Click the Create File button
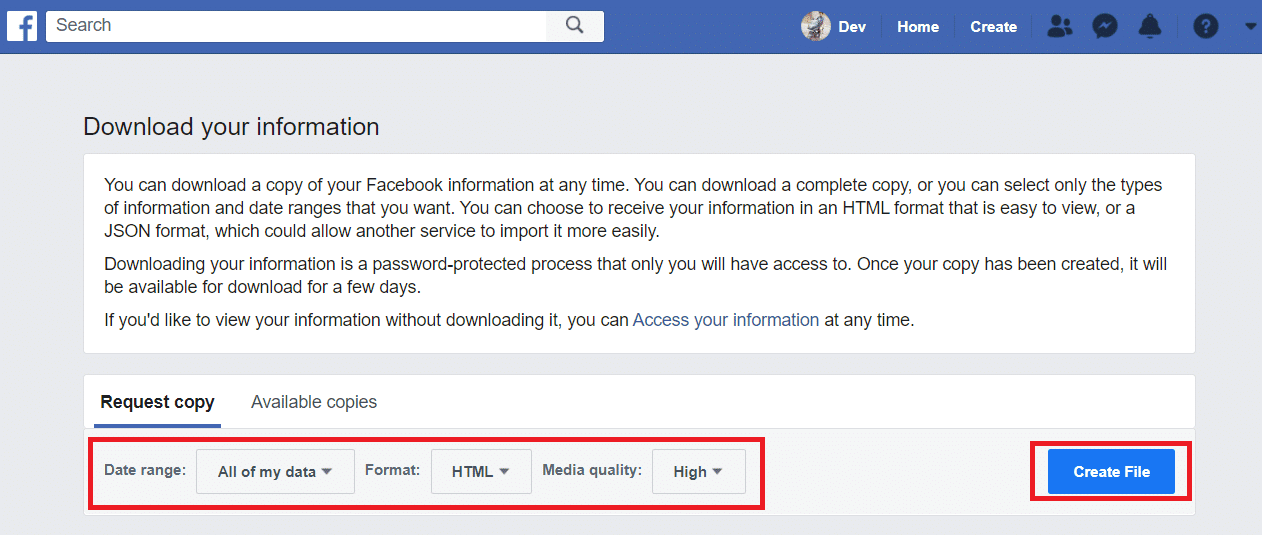Image resolution: width=1262 pixels, height=535 pixels. click(x=1111, y=471)
